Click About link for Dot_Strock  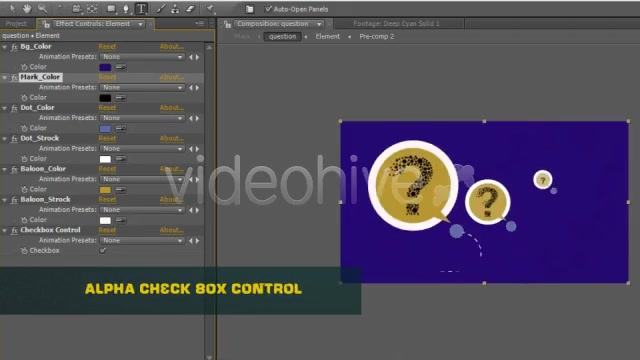[171, 138]
